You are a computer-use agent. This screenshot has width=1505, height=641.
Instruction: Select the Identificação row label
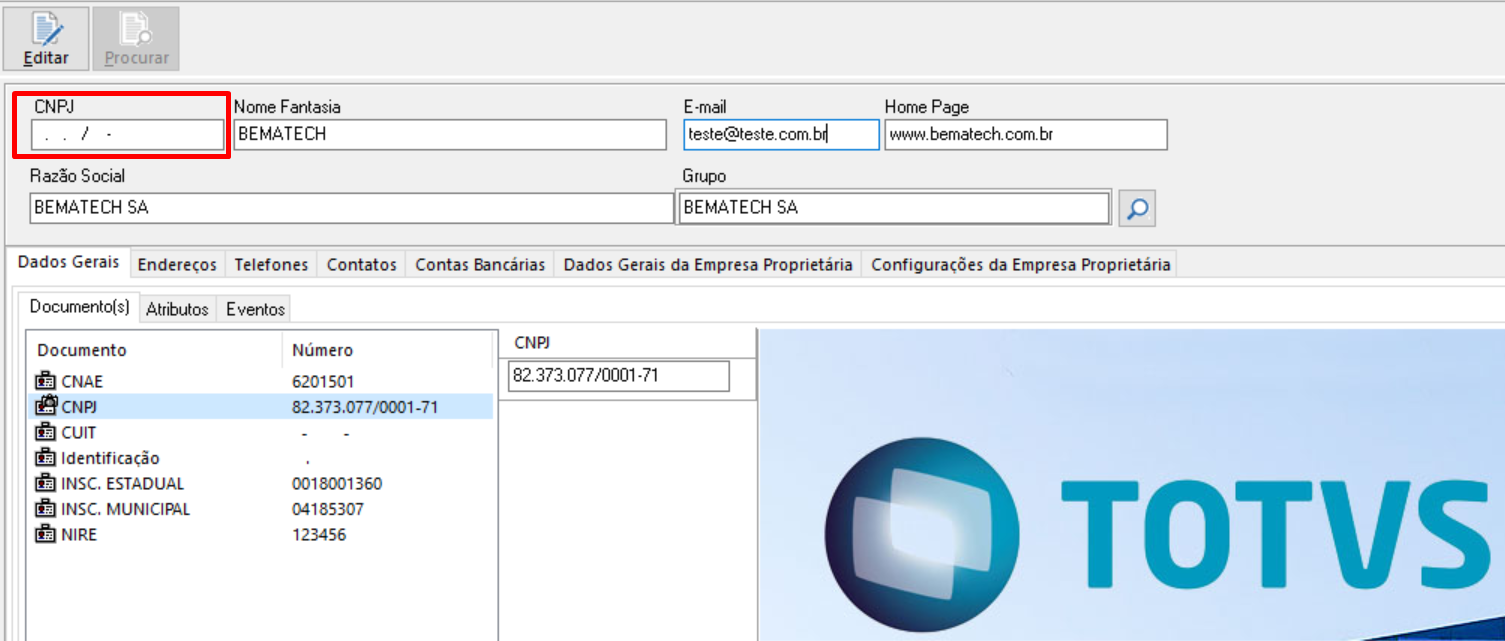click(110, 459)
